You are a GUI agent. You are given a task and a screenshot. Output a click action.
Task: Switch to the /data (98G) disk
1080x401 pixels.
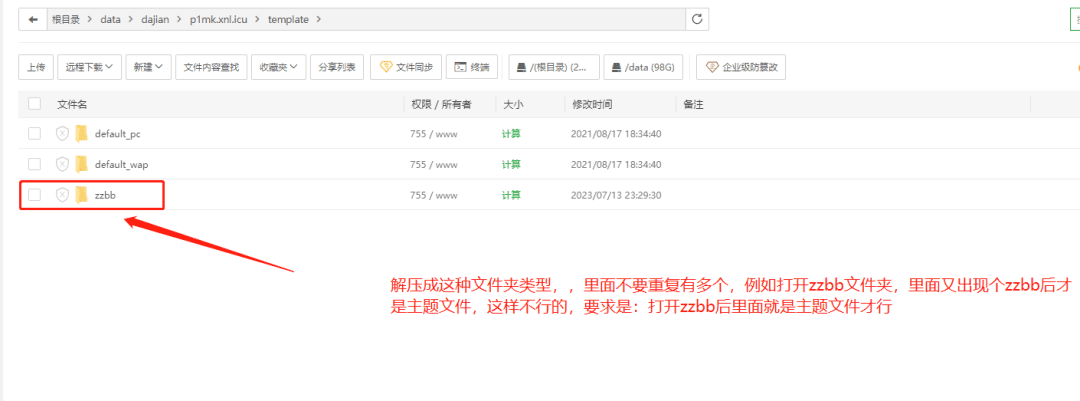[645, 67]
